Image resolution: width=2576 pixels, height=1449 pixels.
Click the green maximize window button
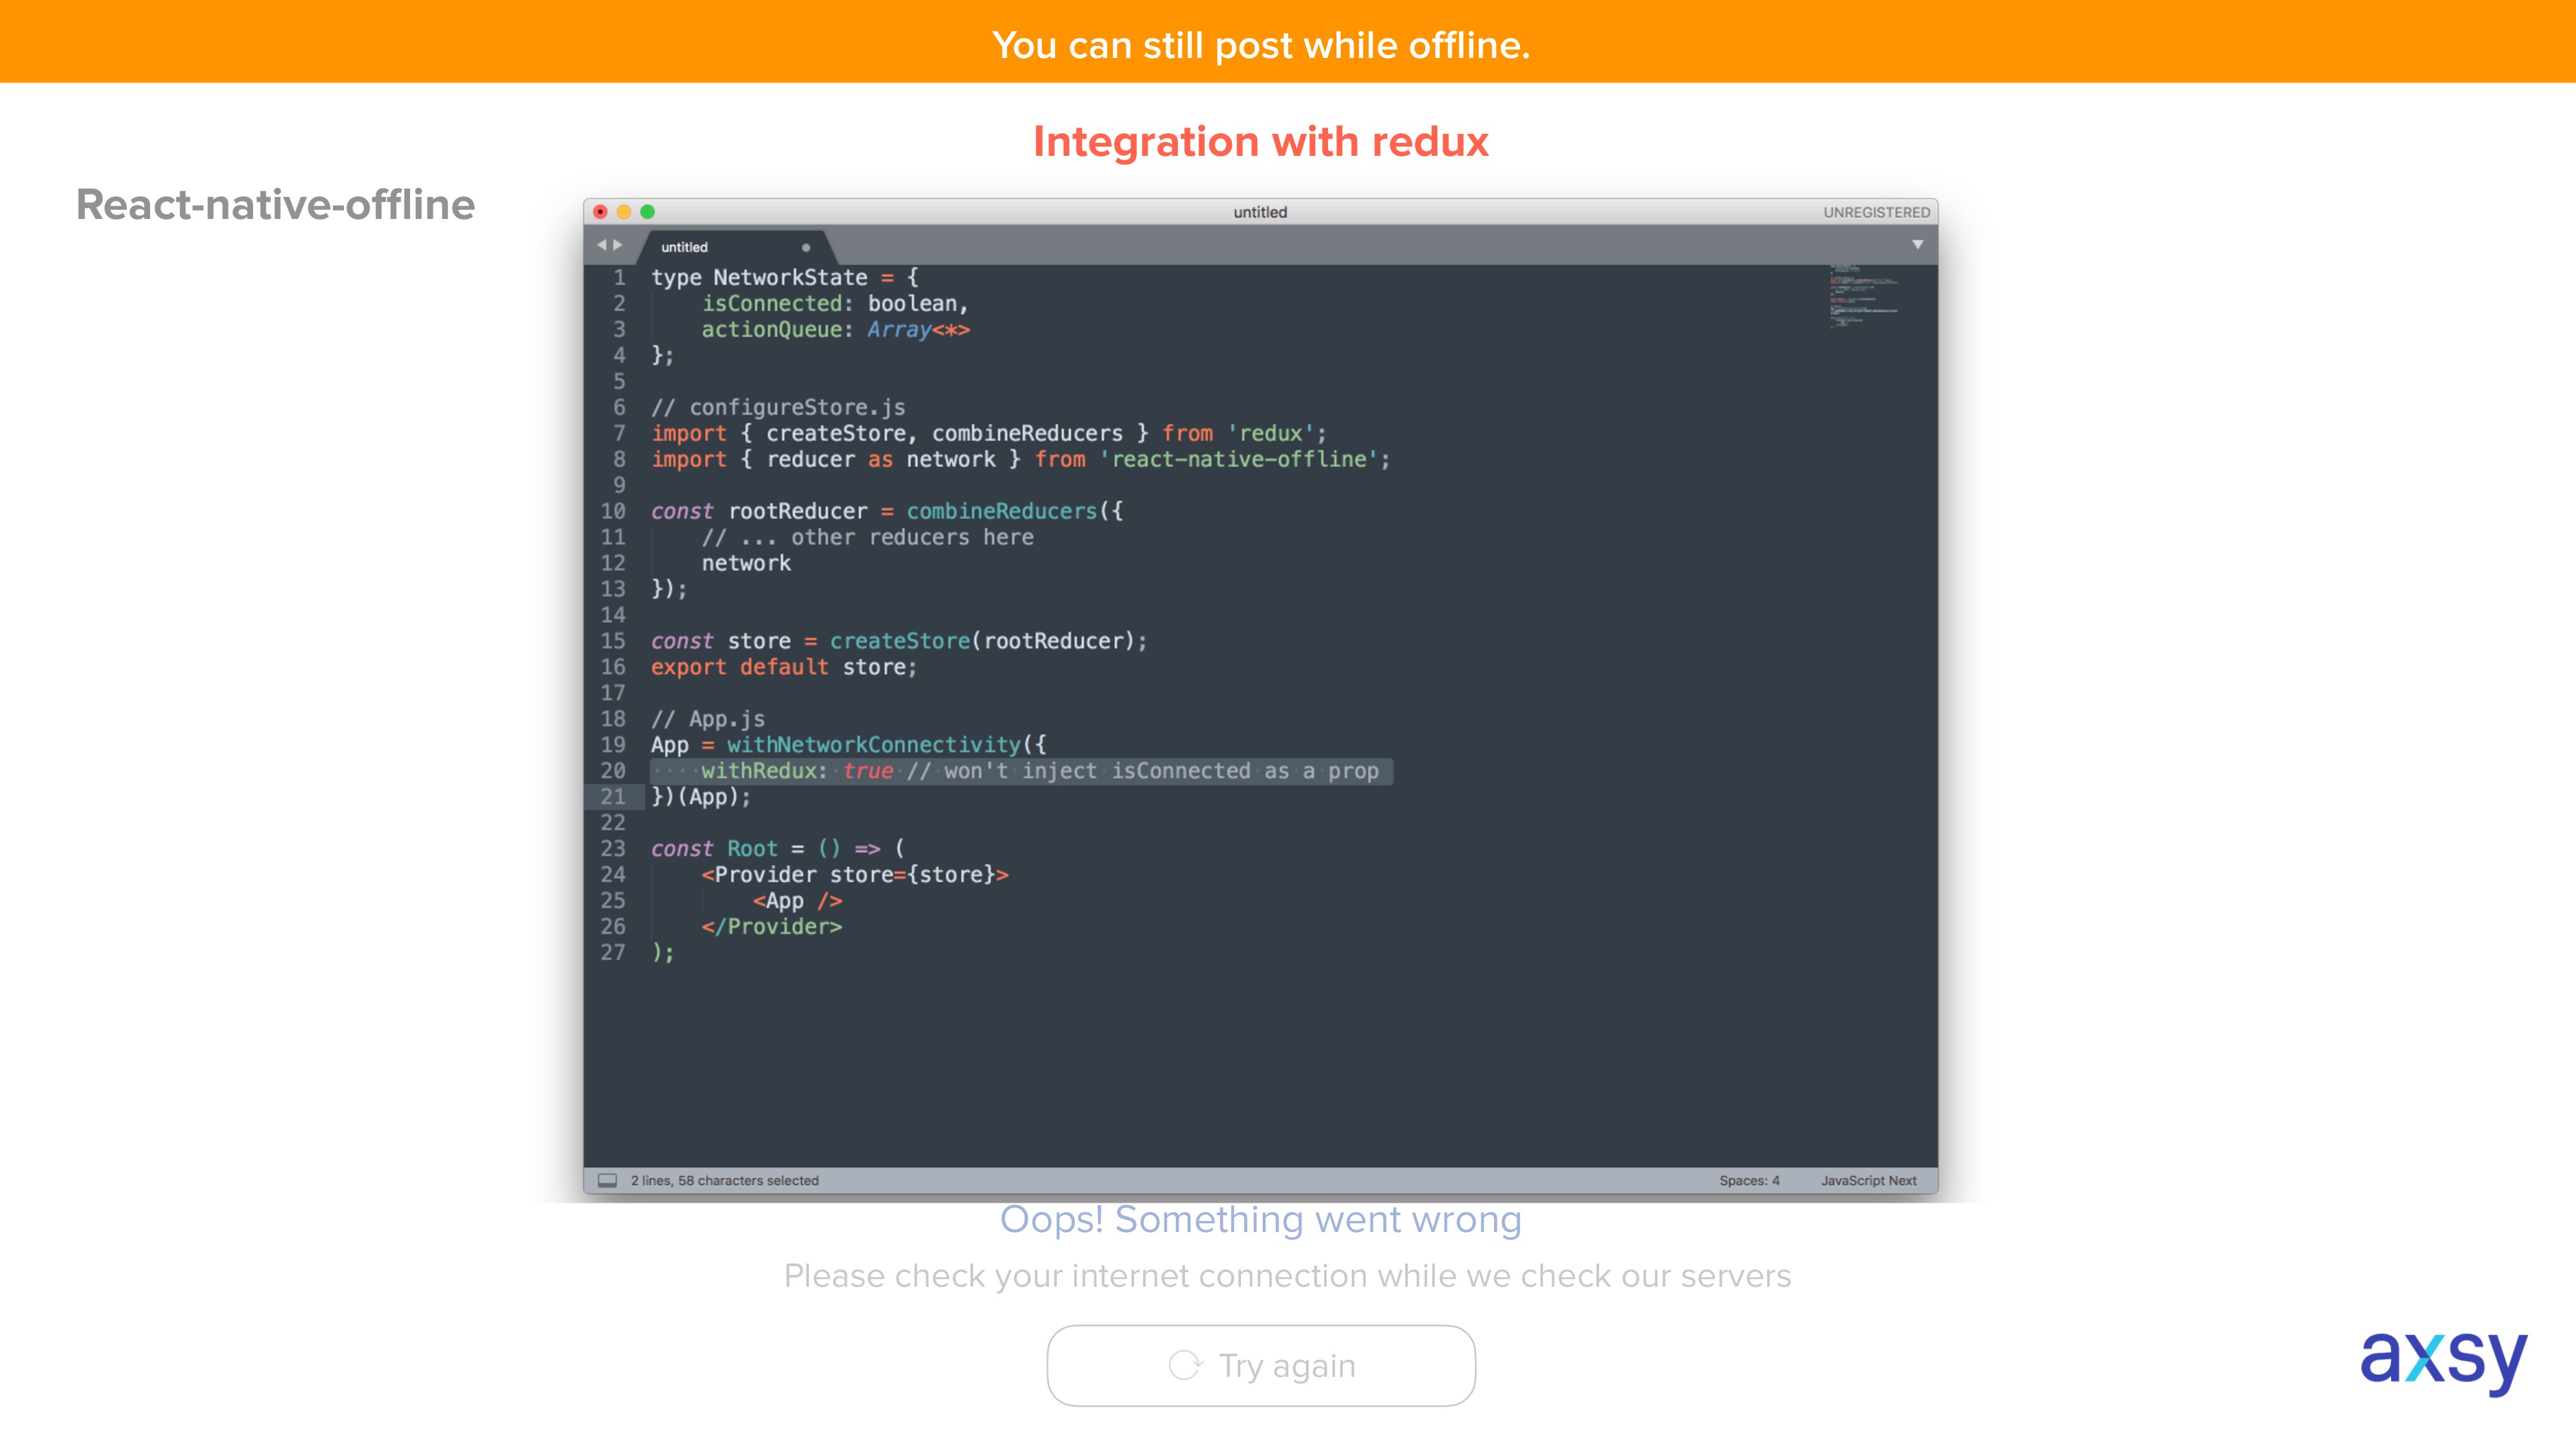click(648, 212)
